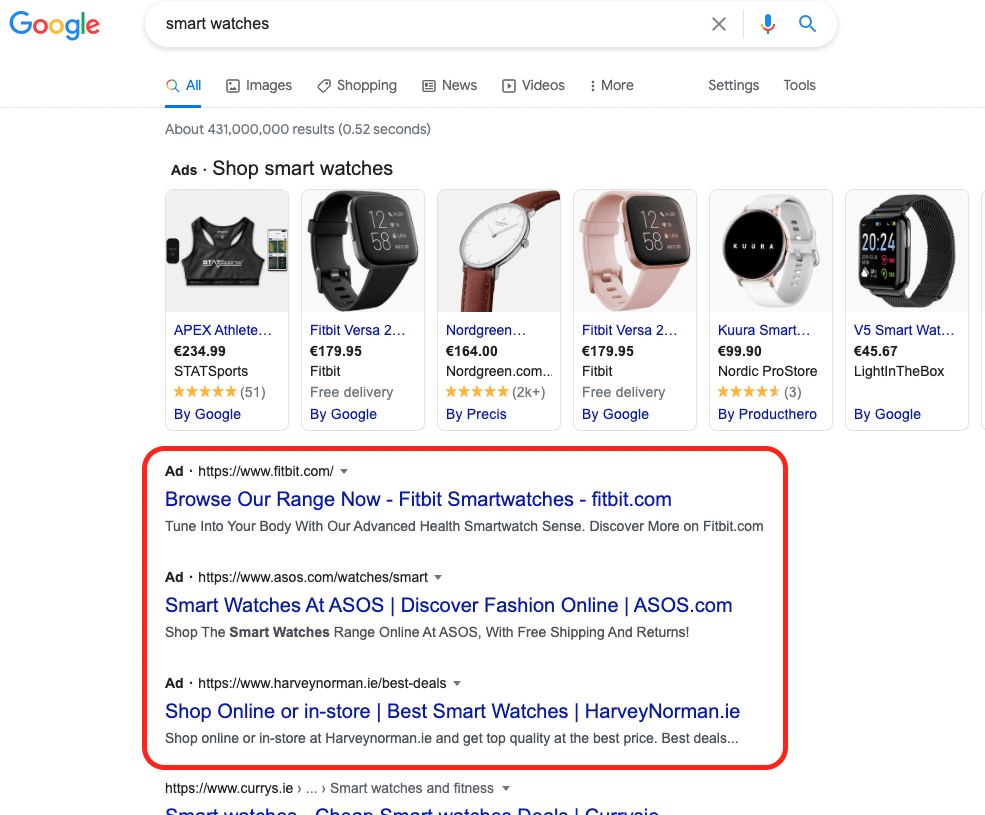Click the Google logo

55,25
